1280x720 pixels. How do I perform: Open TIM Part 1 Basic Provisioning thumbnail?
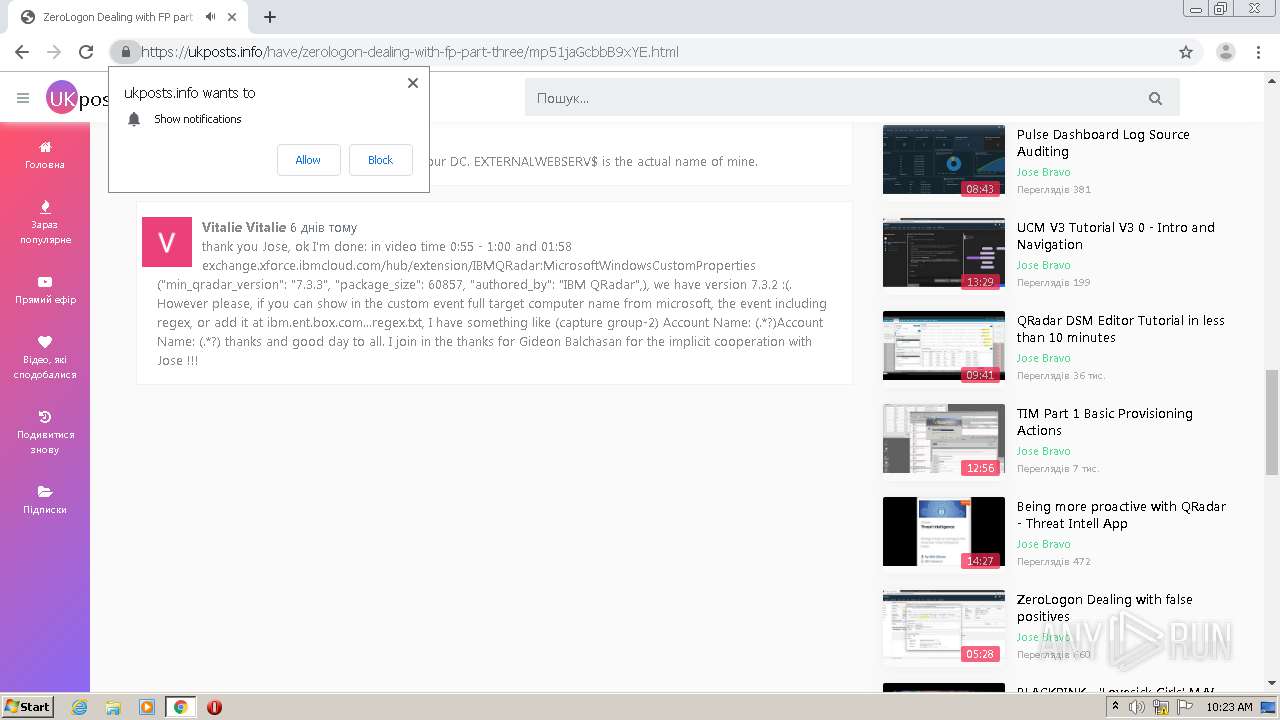[x=944, y=439]
